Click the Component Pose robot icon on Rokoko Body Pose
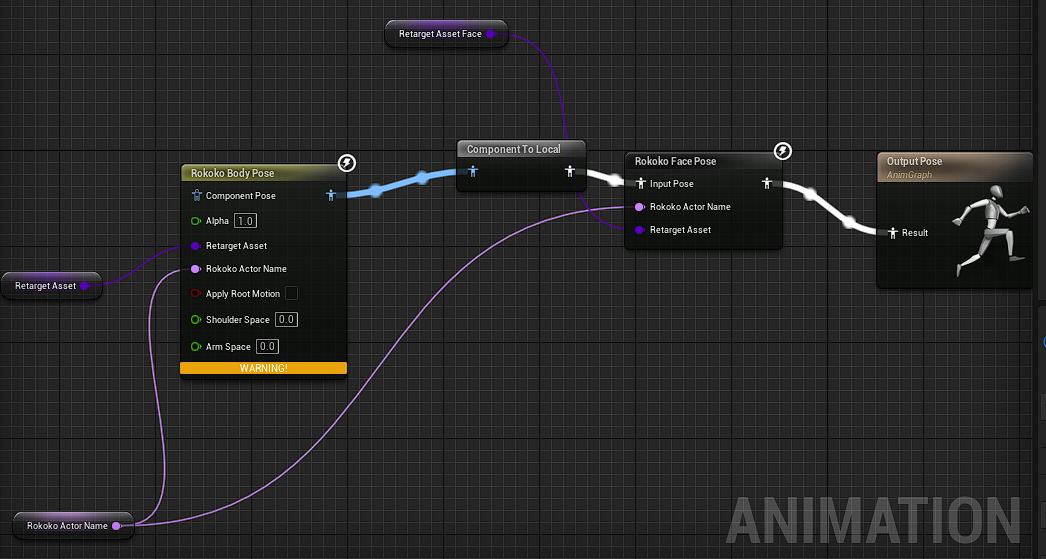Screen dimensions: 1046x559 (196, 195)
